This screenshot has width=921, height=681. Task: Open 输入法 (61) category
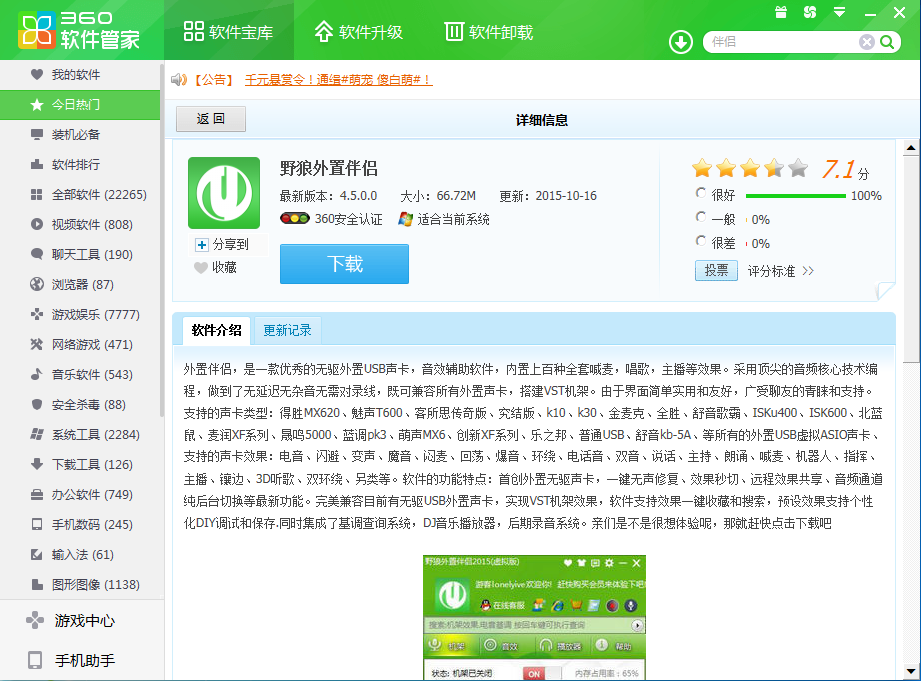click(x=80, y=554)
